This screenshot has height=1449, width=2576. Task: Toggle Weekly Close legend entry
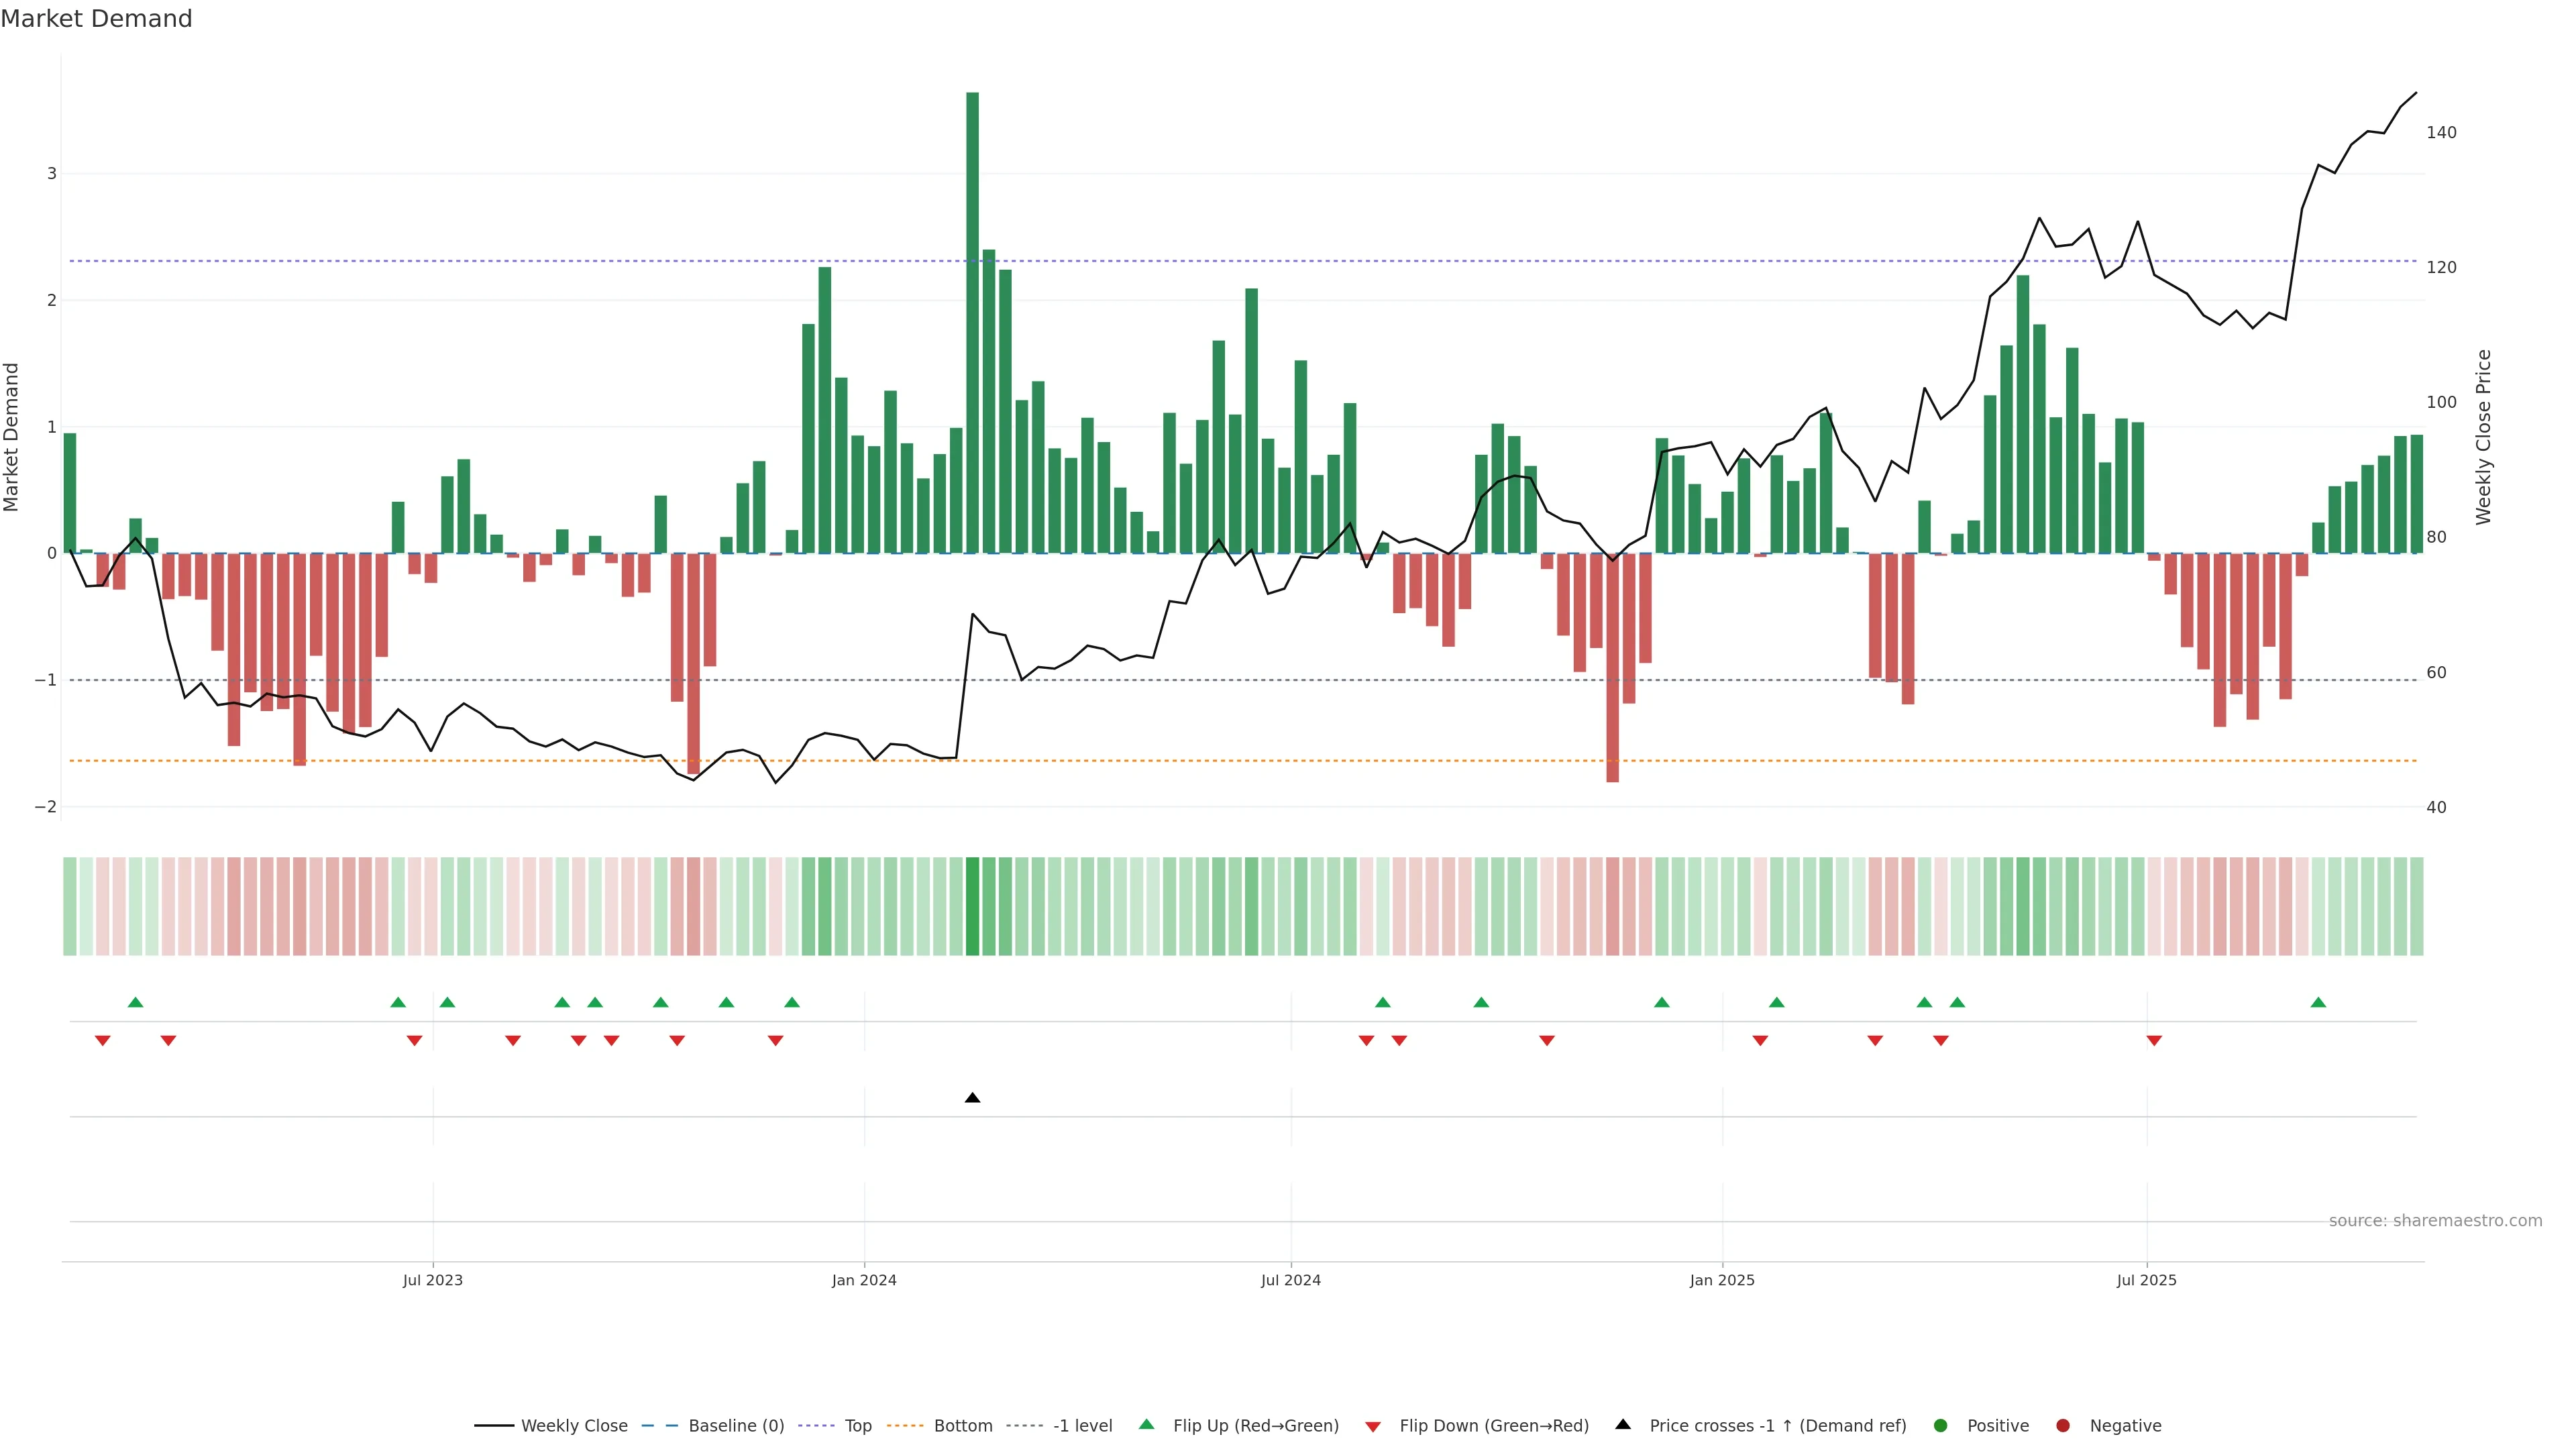(x=574, y=1425)
